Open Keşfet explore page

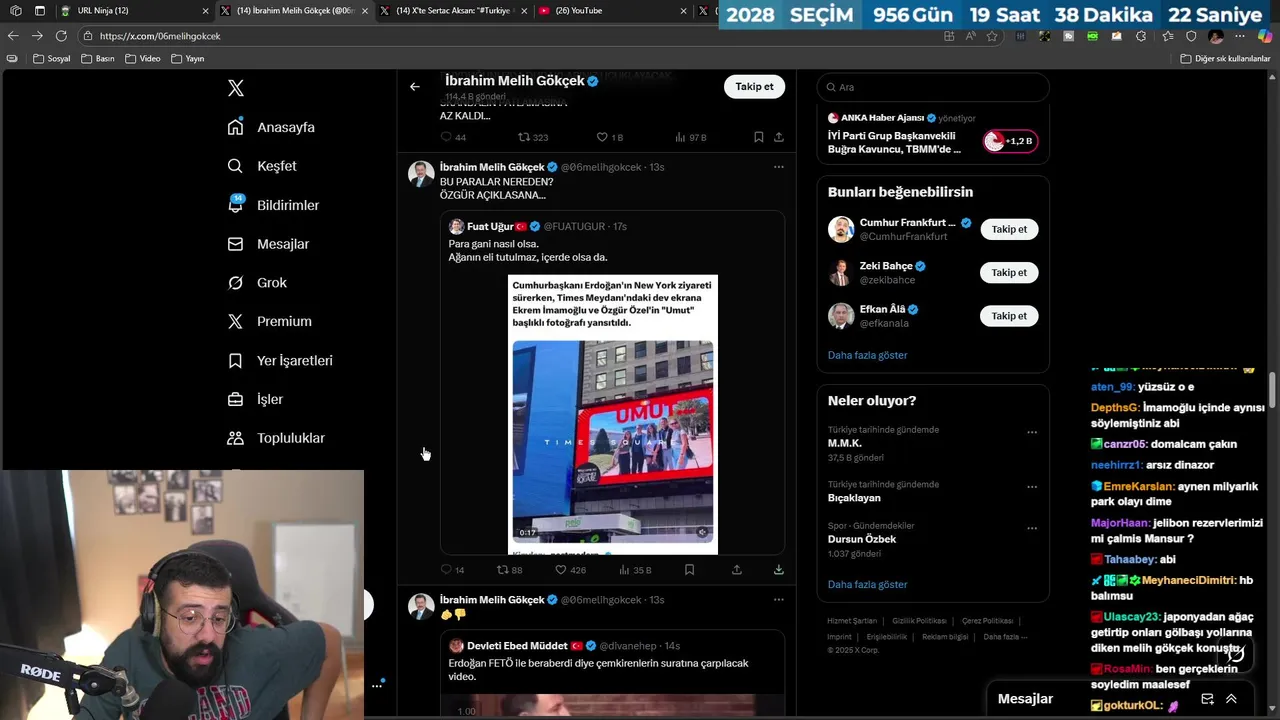pos(262,166)
